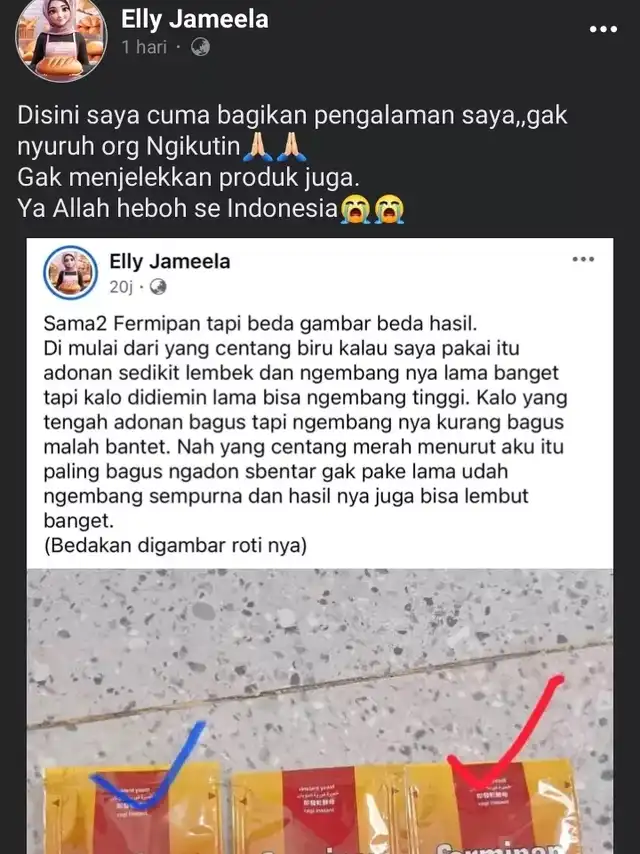The height and width of the screenshot is (854, 640).
Task: Click the line Bedakan digambar roti nya
Action: click(x=175, y=545)
